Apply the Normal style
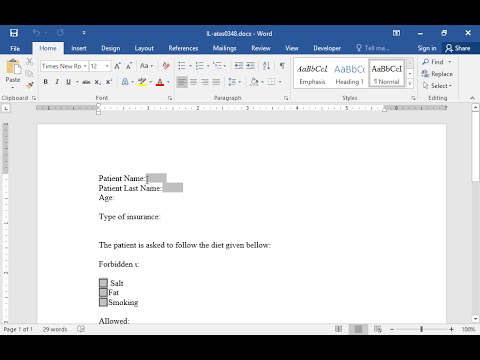The width and height of the screenshot is (480, 360). click(x=387, y=74)
